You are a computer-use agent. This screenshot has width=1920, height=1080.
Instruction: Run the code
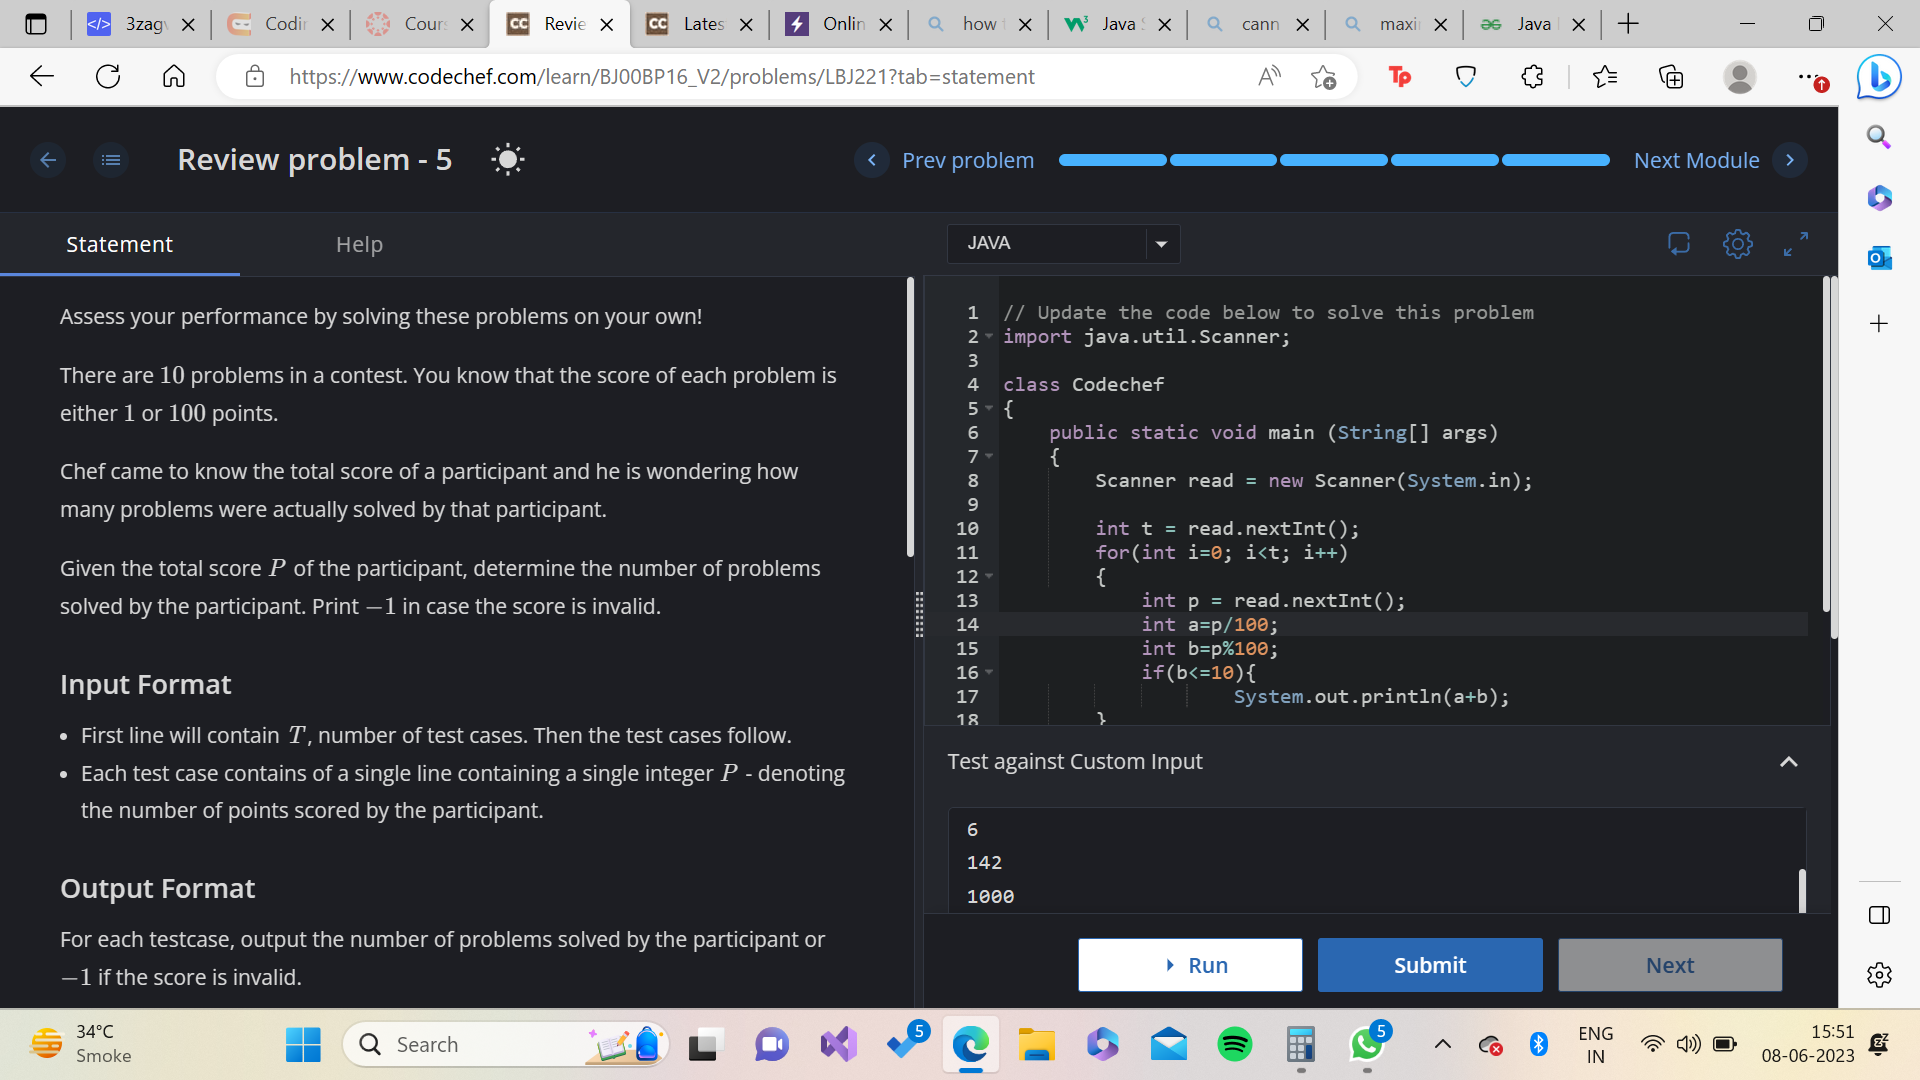1190,965
